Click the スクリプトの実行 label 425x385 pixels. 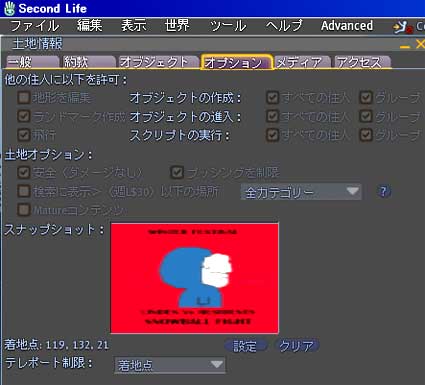180,135
